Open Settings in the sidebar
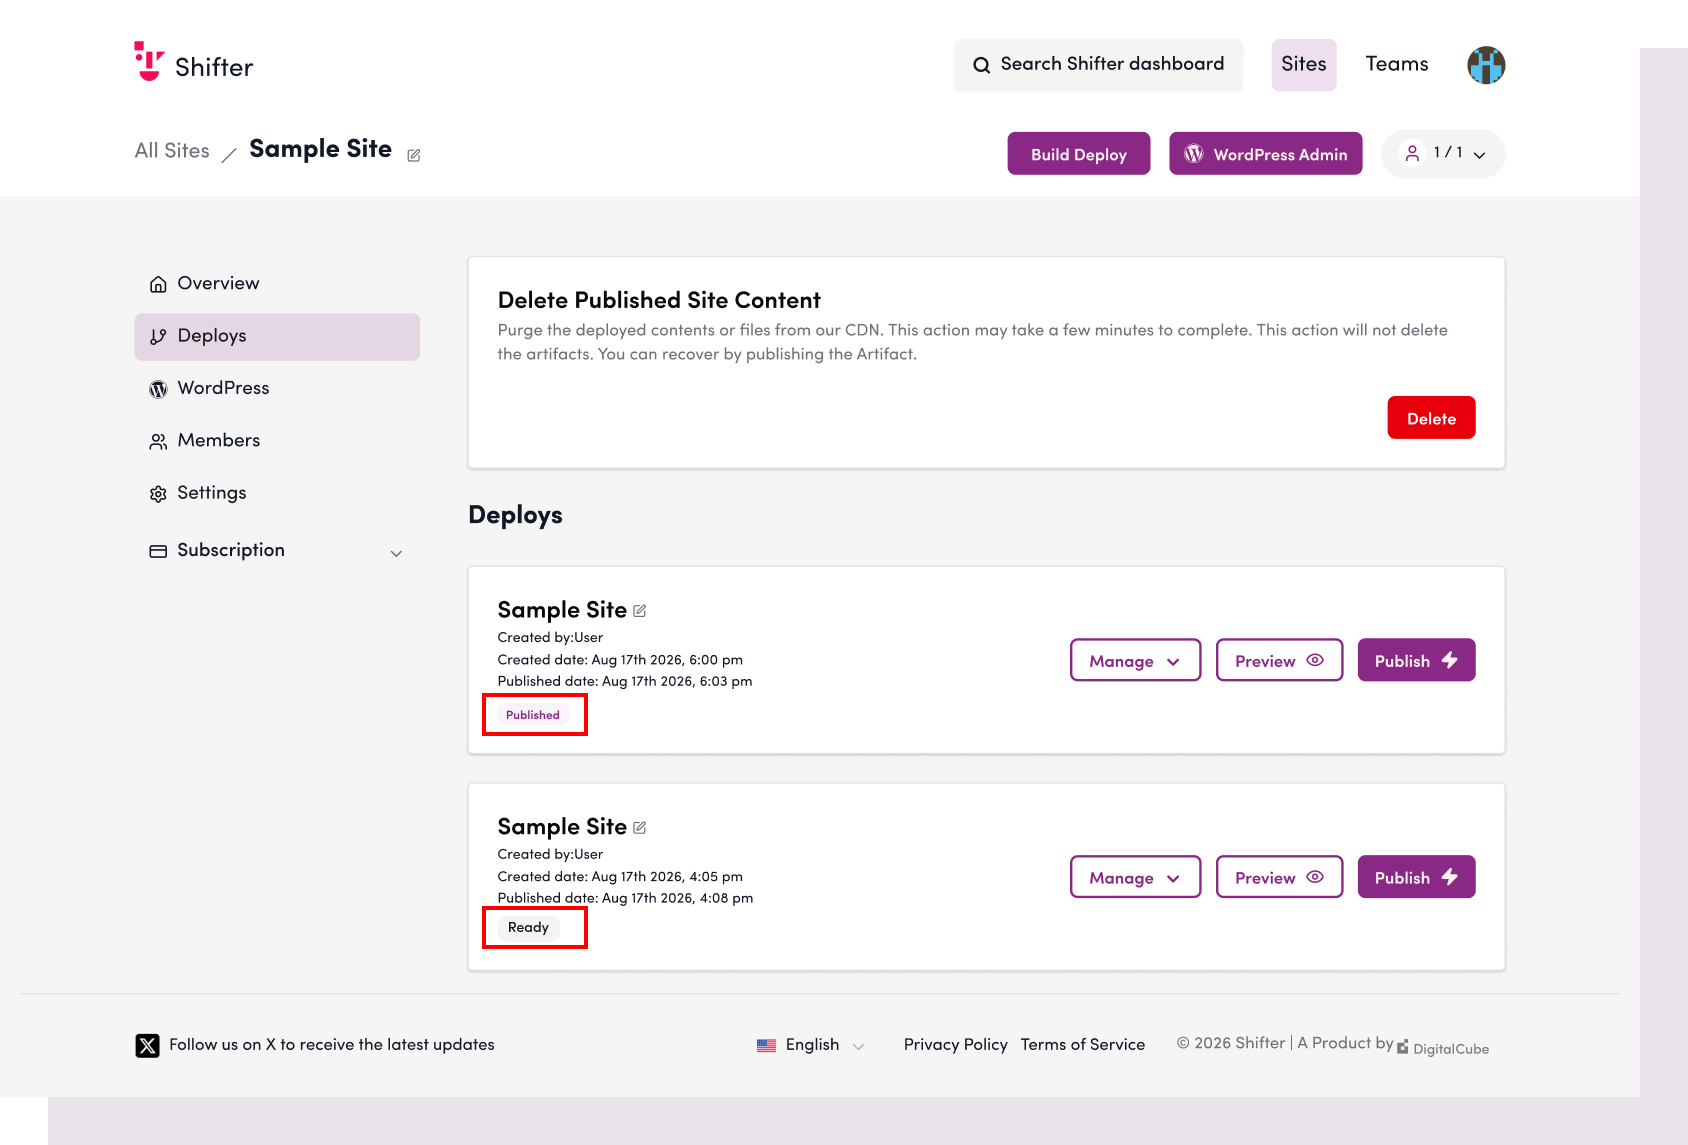 pyautogui.click(x=277, y=493)
